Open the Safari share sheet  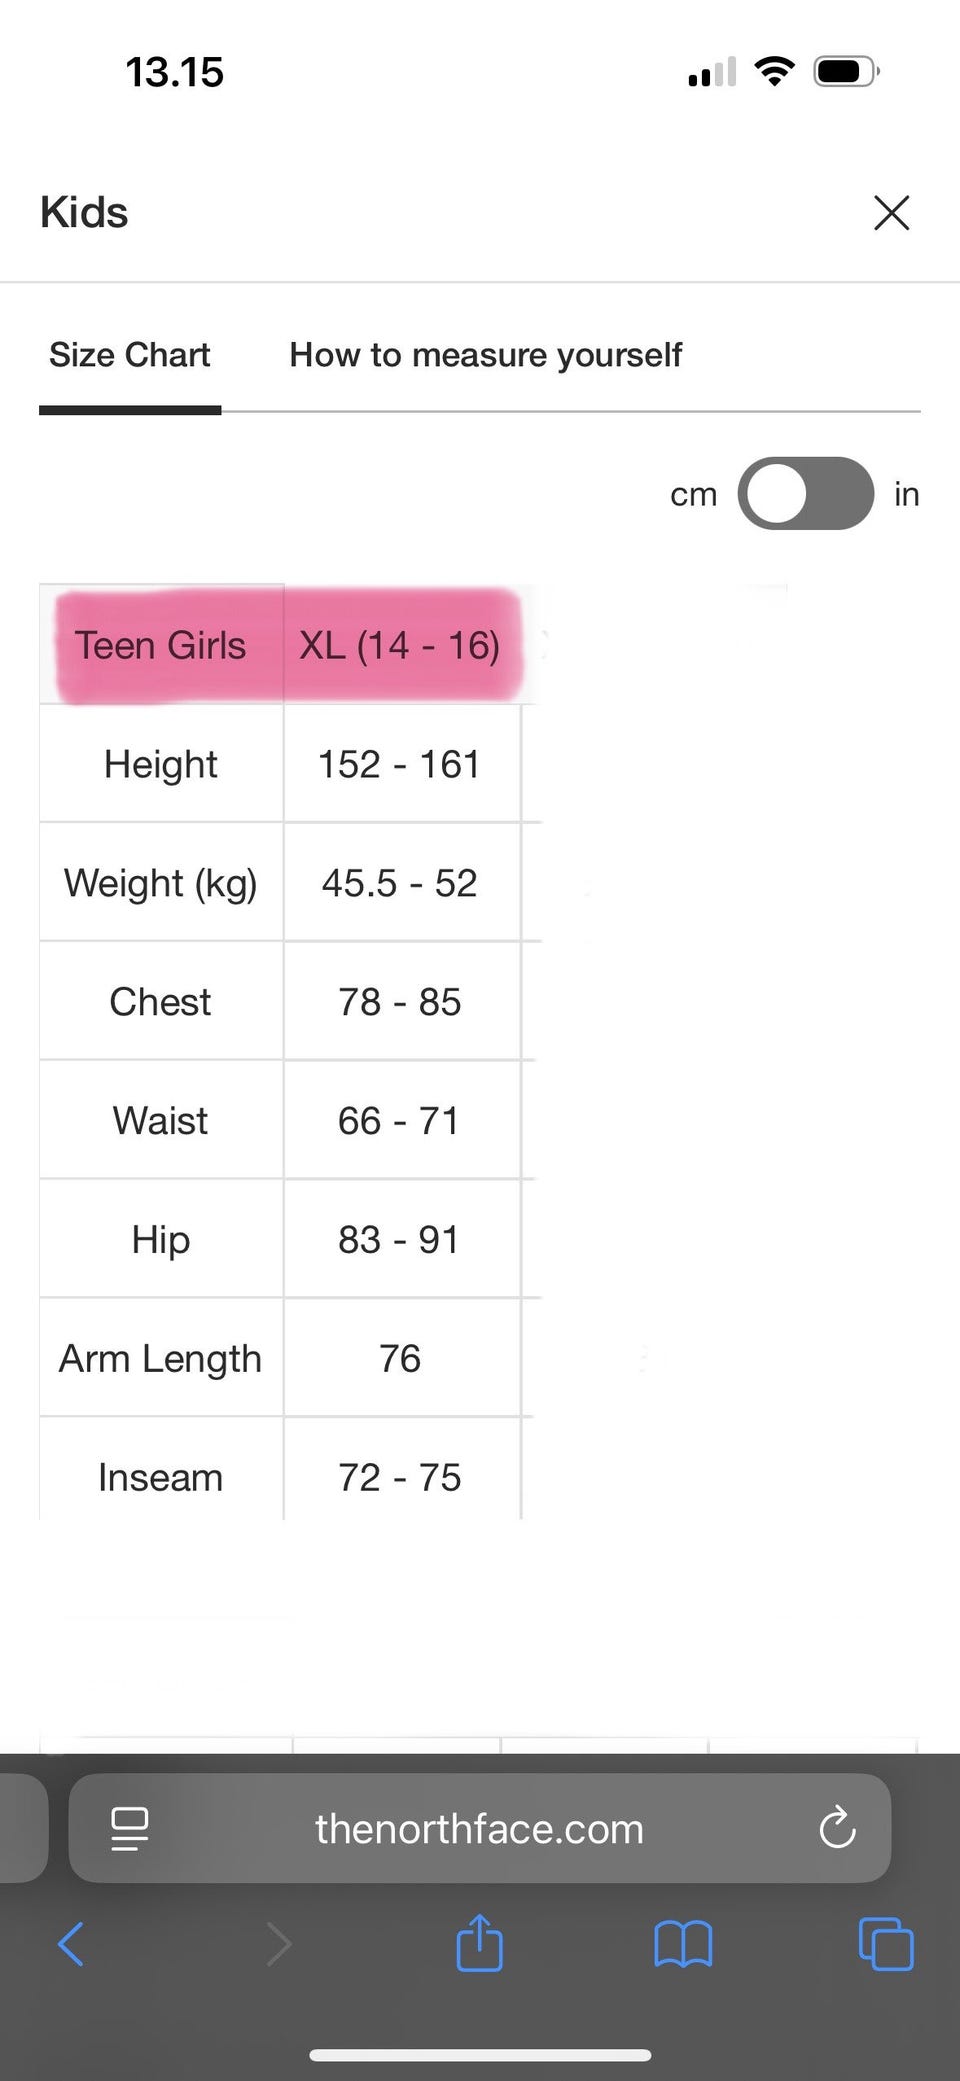(x=479, y=1942)
